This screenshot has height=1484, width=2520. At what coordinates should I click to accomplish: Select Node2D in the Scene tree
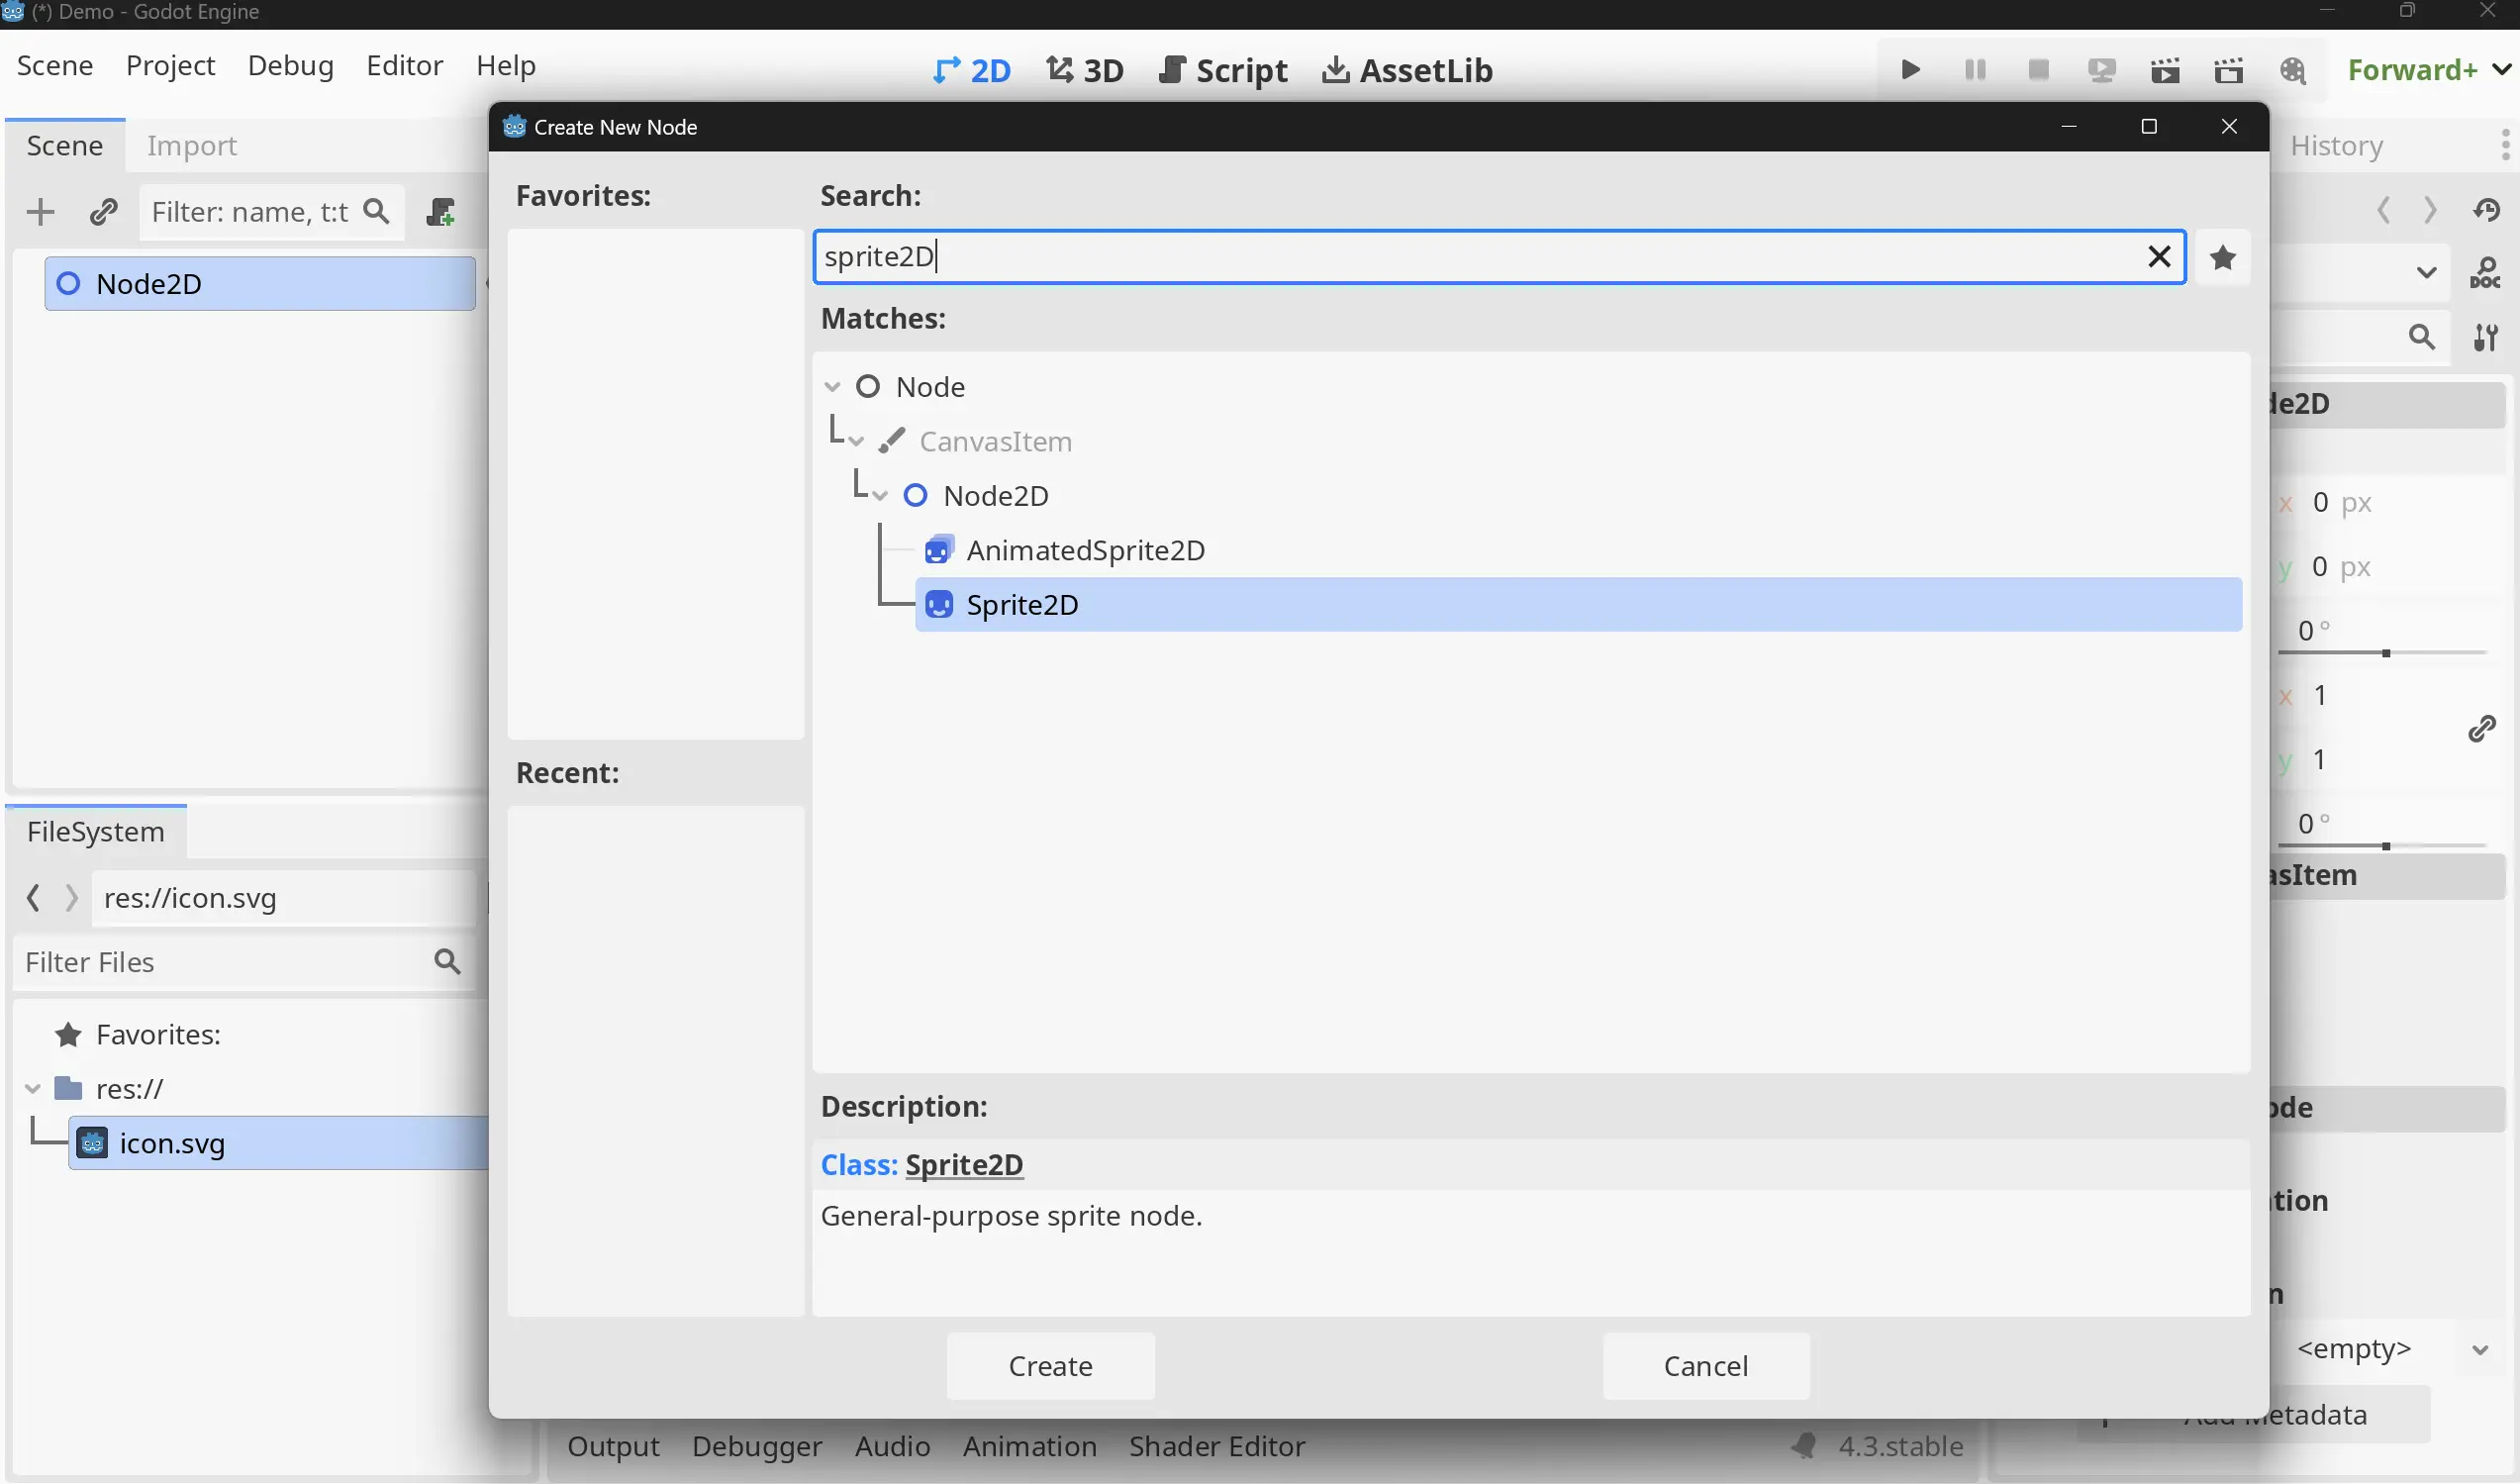click(259, 284)
